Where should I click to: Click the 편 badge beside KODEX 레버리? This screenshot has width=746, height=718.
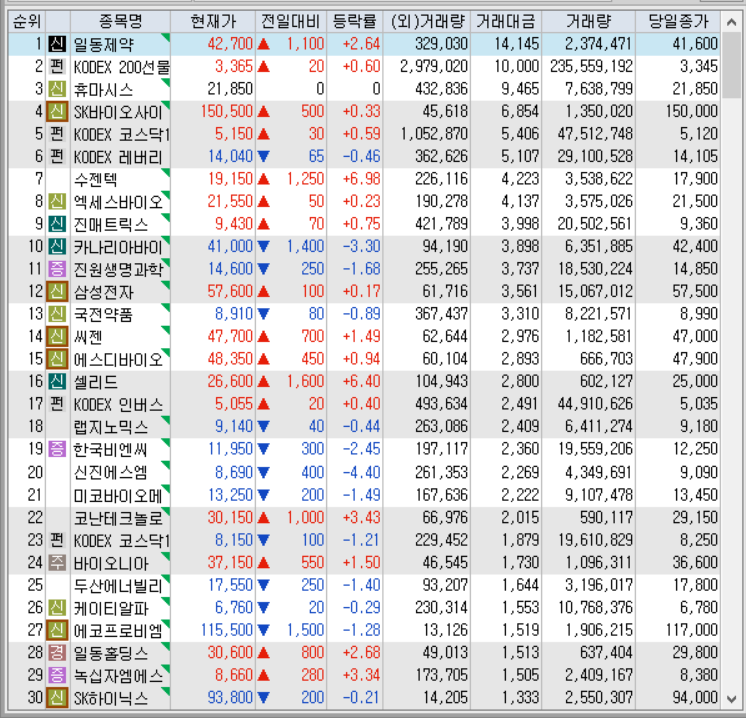[57, 157]
